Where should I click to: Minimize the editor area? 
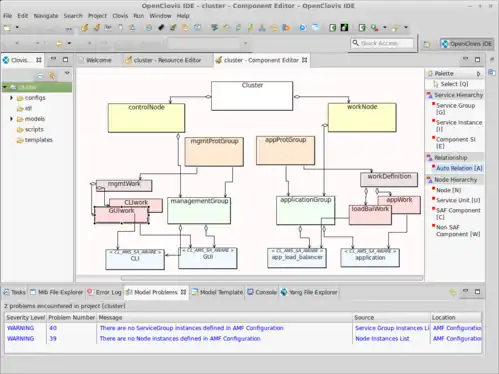(x=465, y=59)
